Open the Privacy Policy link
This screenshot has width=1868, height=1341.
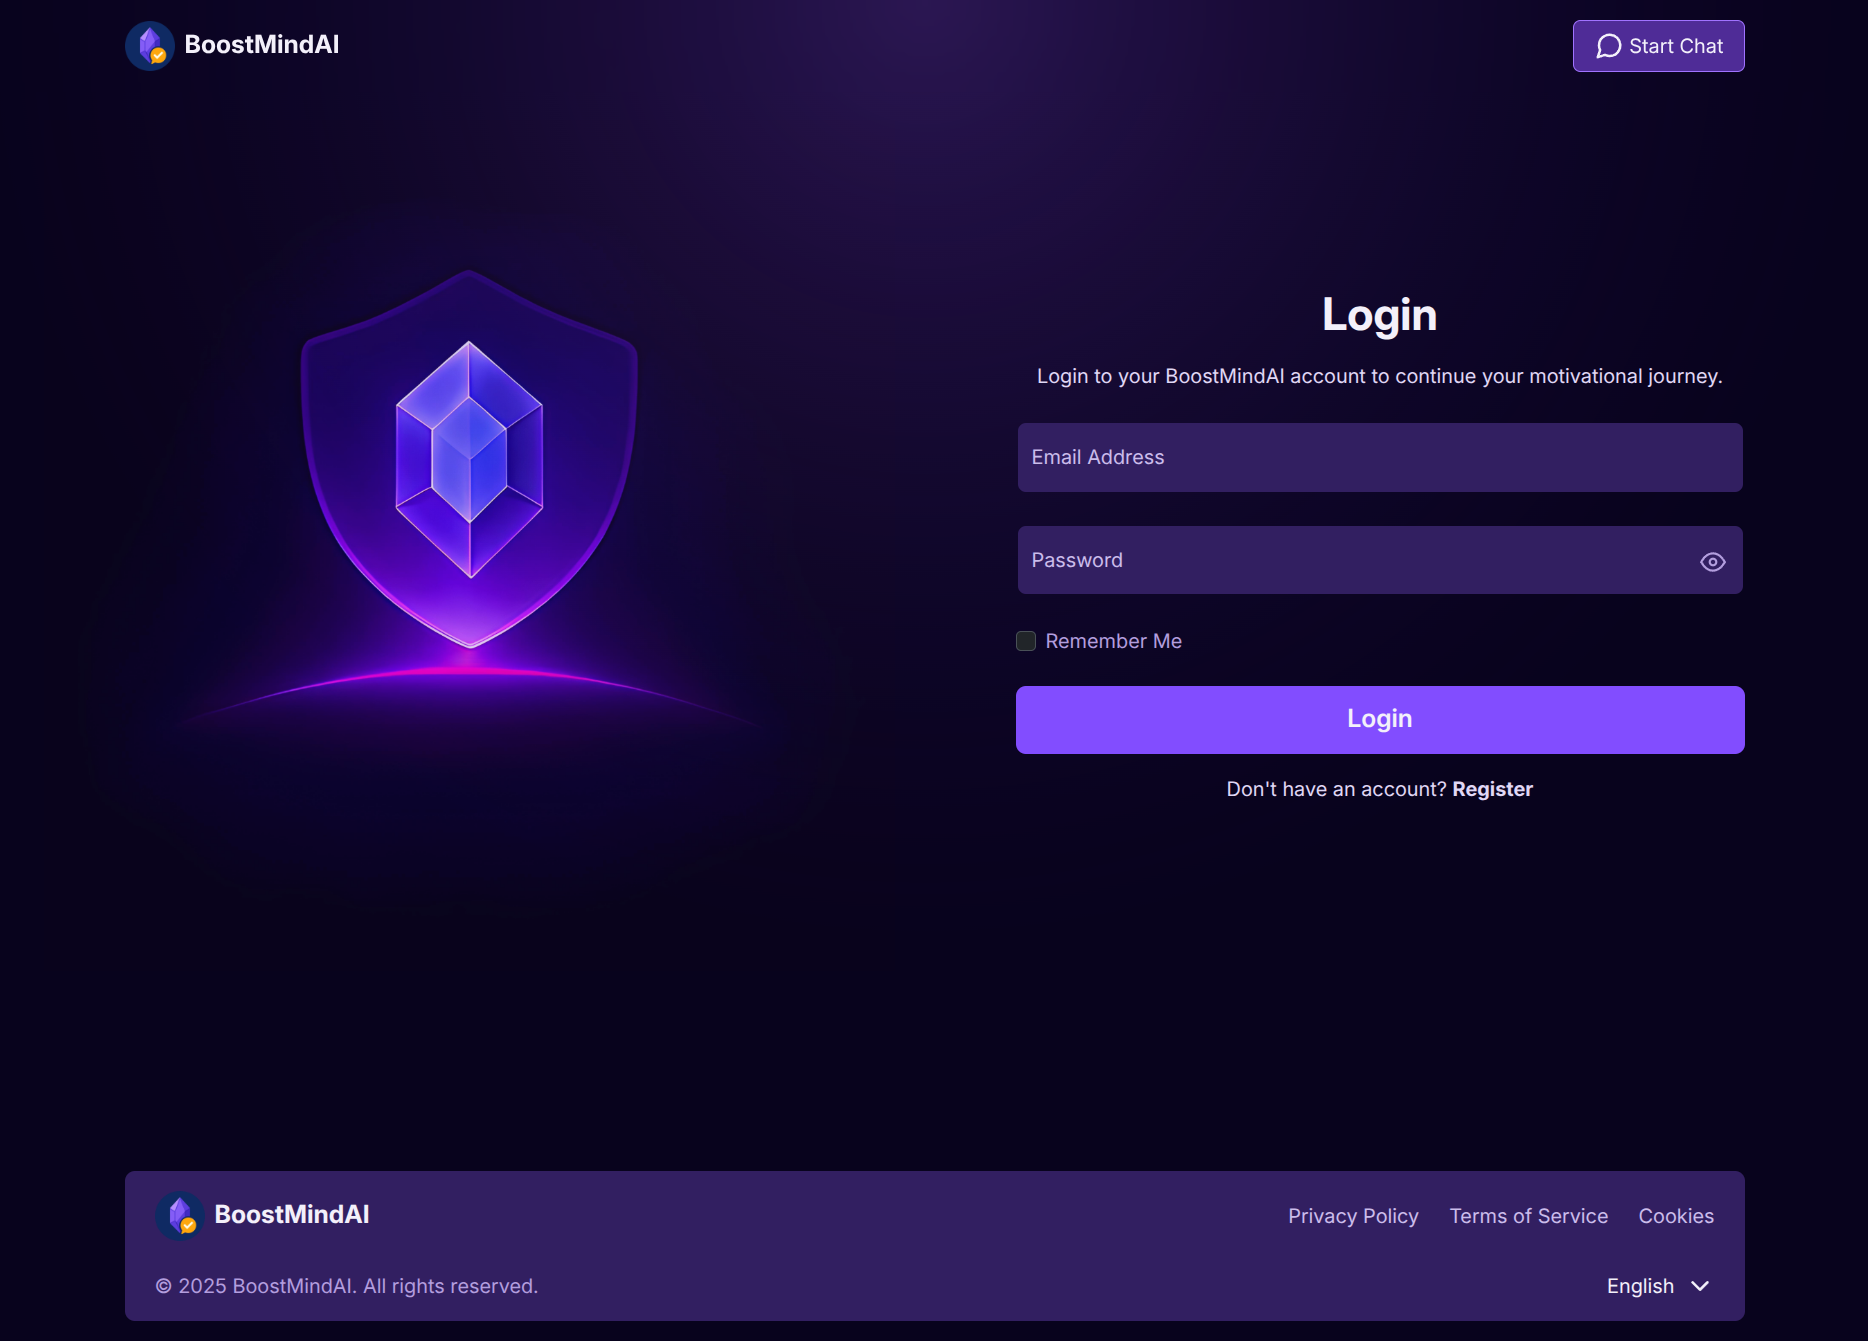pyautogui.click(x=1353, y=1216)
